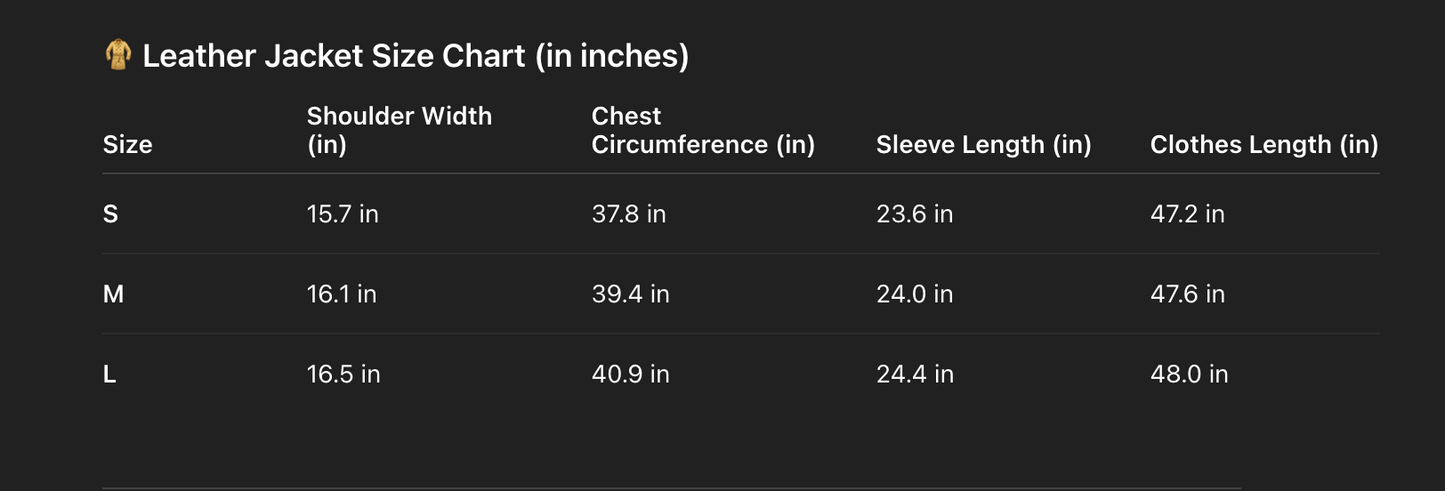Select the 39.4 in chest cell
The image size is (1445, 491).
630,294
